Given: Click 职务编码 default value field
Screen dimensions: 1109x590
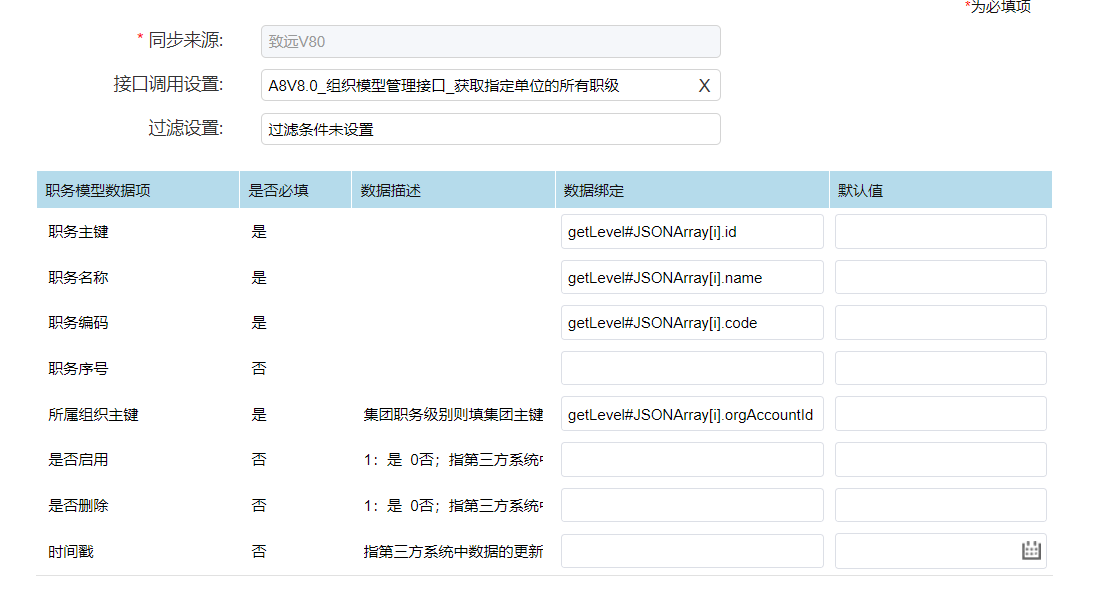Looking at the screenshot, I should point(941,323).
